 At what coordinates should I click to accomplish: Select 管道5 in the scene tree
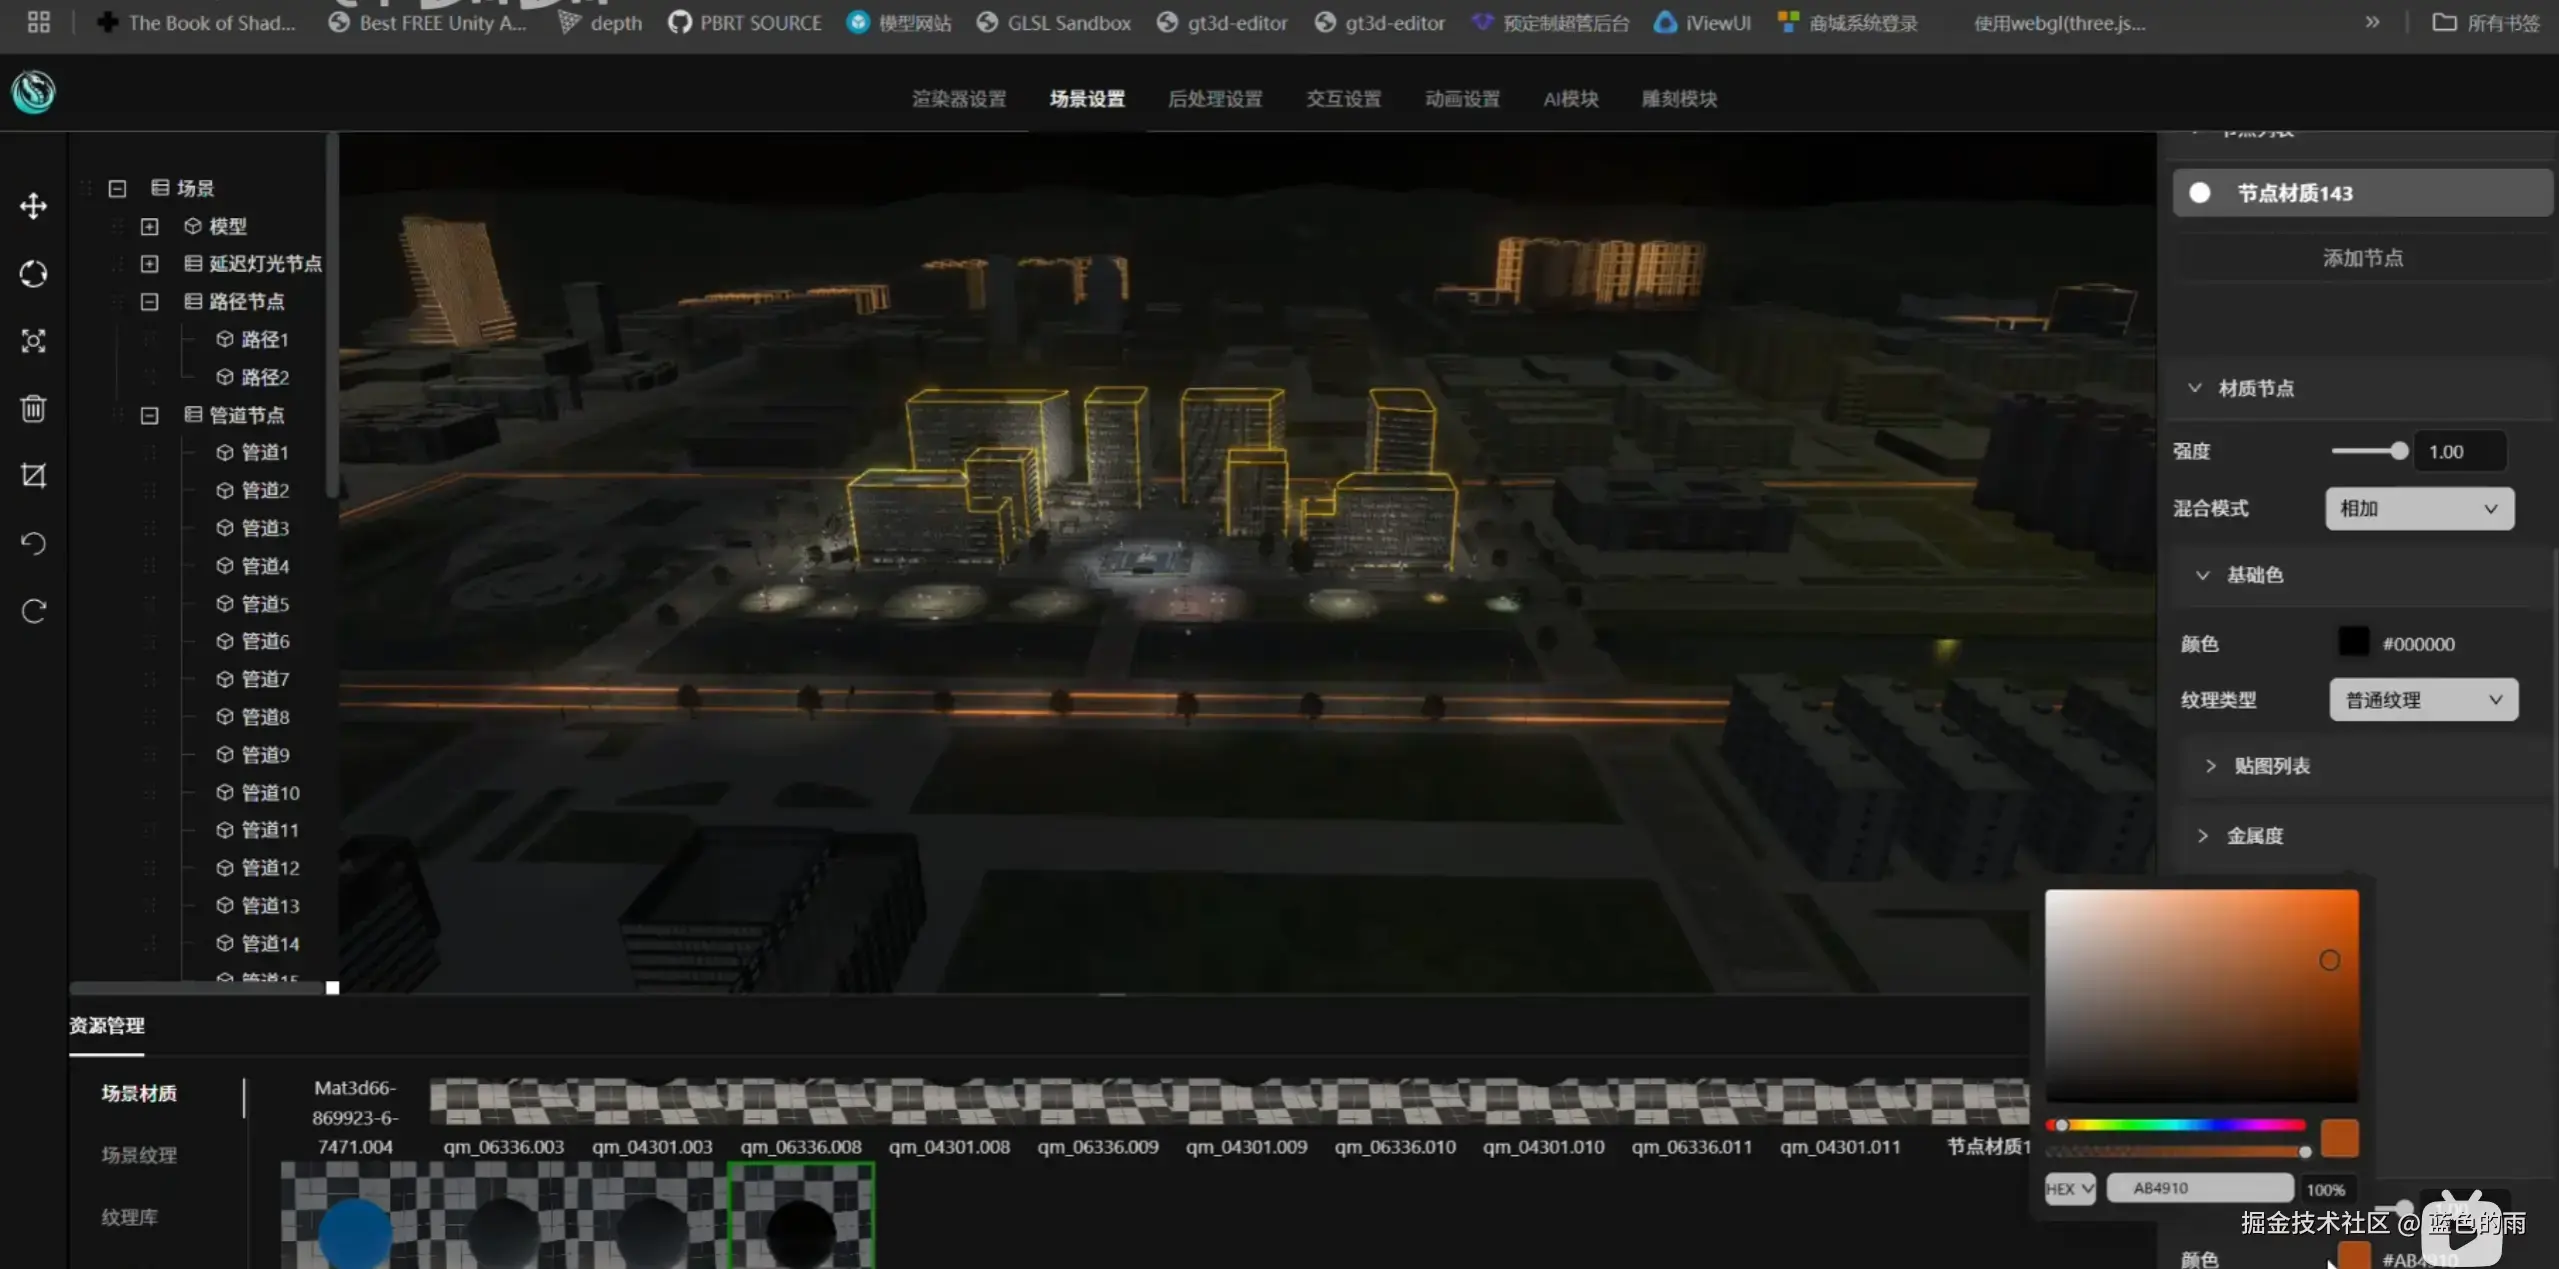(264, 604)
